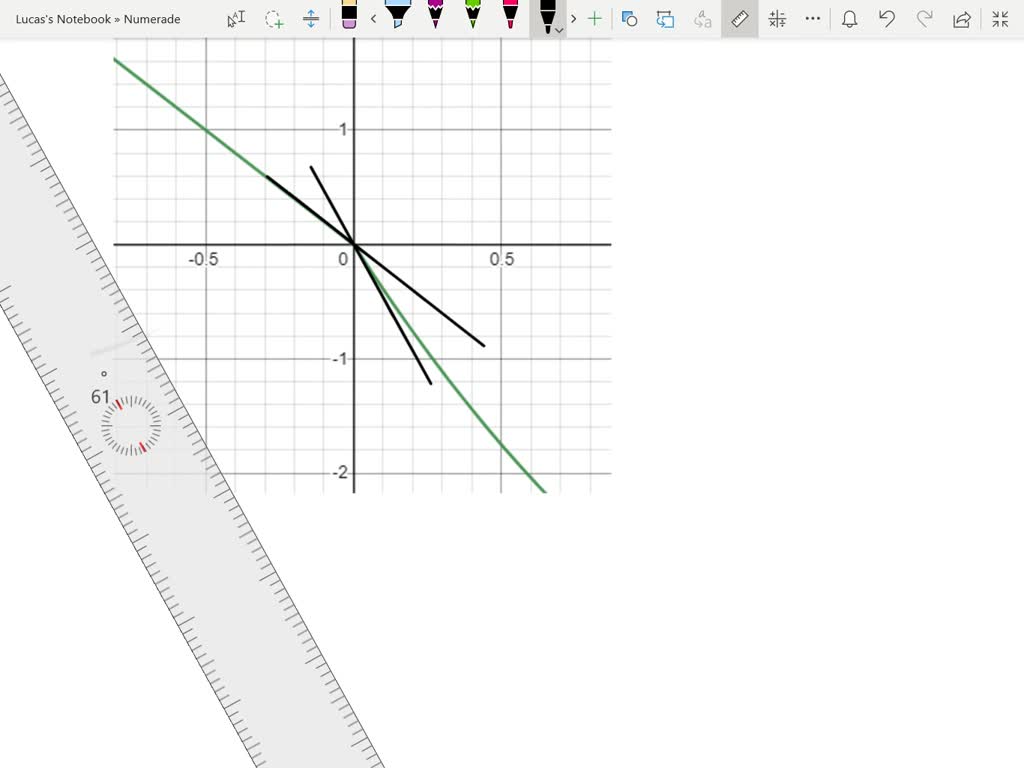Image resolution: width=1024 pixels, height=768 pixels.
Task: Toggle the black pen selection
Action: coord(546,15)
